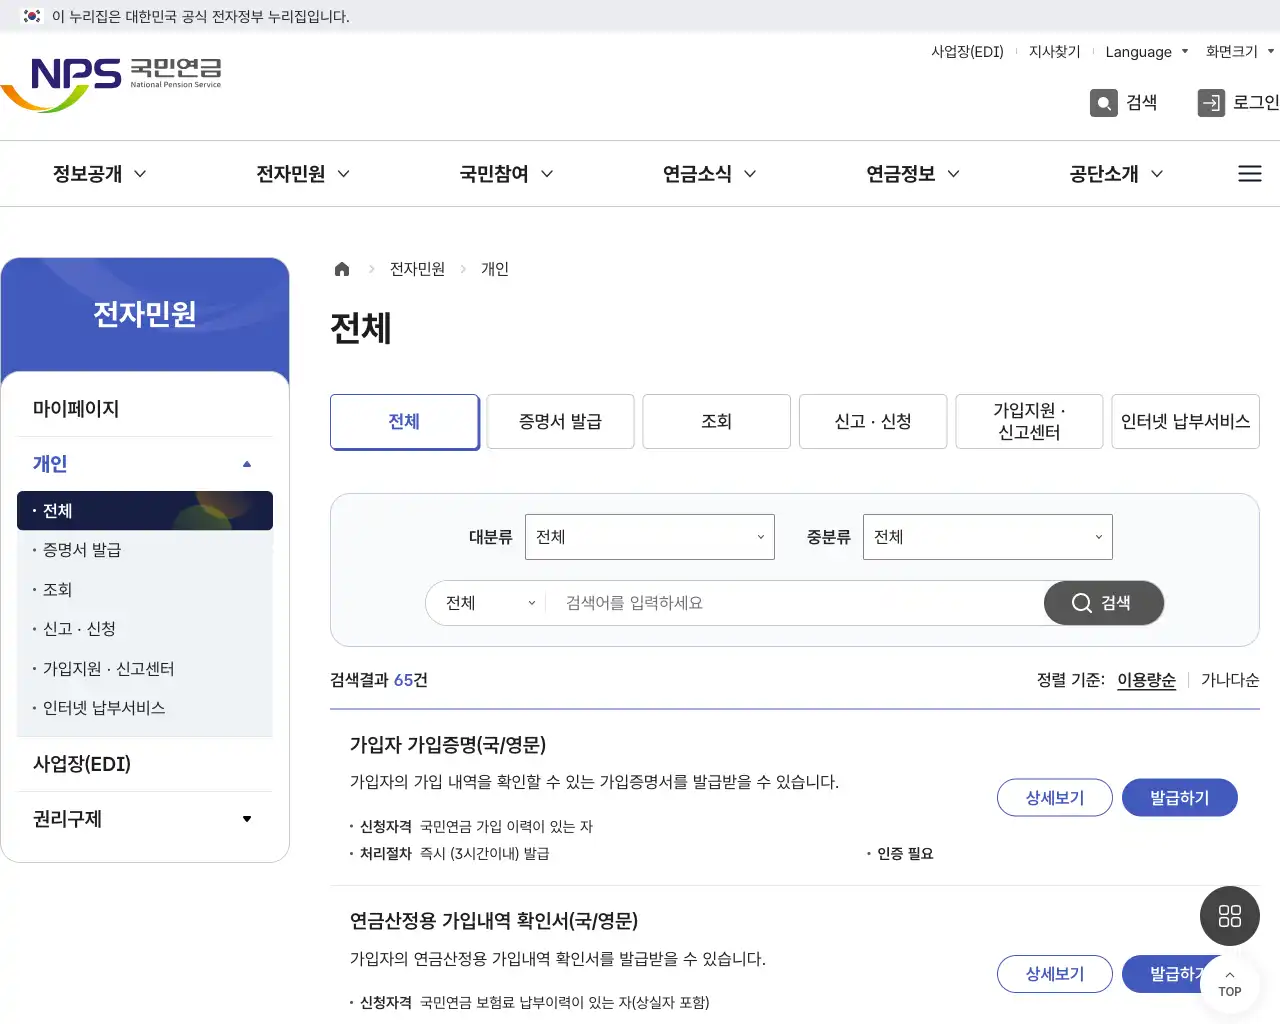Image resolution: width=1280 pixels, height=1024 pixels.
Task: Select the 가입지원 · 신고센터 tab
Action: point(1030,422)
